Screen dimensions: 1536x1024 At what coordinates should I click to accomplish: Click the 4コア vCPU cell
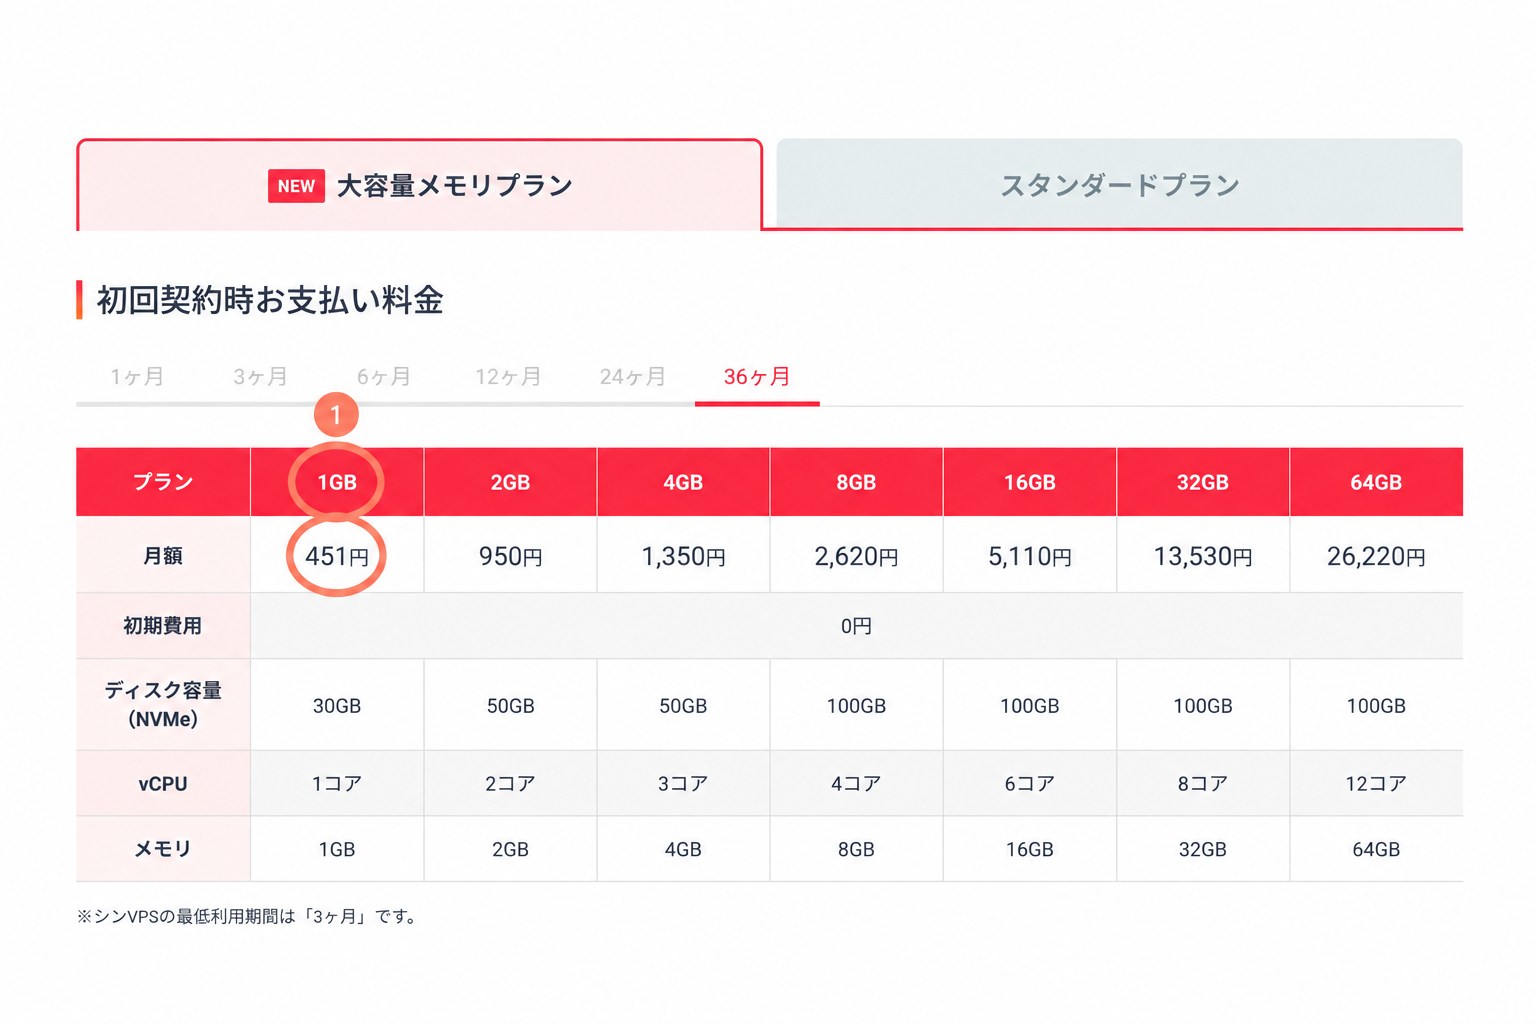pos(856,784)
